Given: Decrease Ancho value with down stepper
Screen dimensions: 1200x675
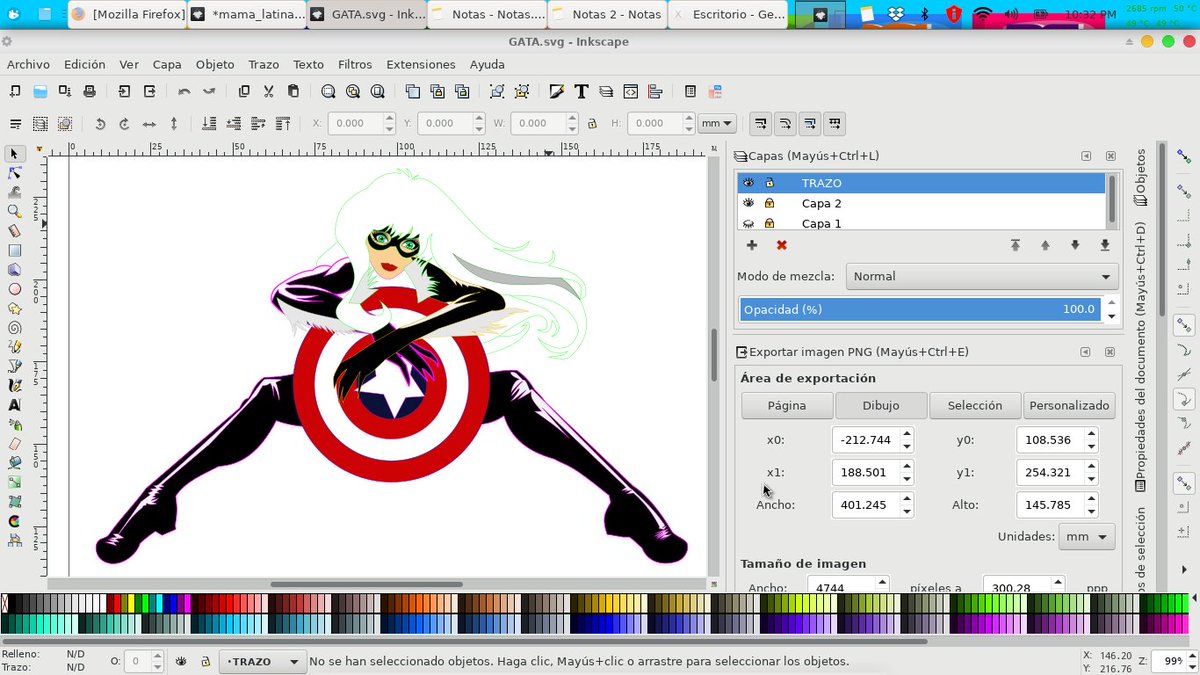Looking at the screenshot, I should click(x=907, y=511).
